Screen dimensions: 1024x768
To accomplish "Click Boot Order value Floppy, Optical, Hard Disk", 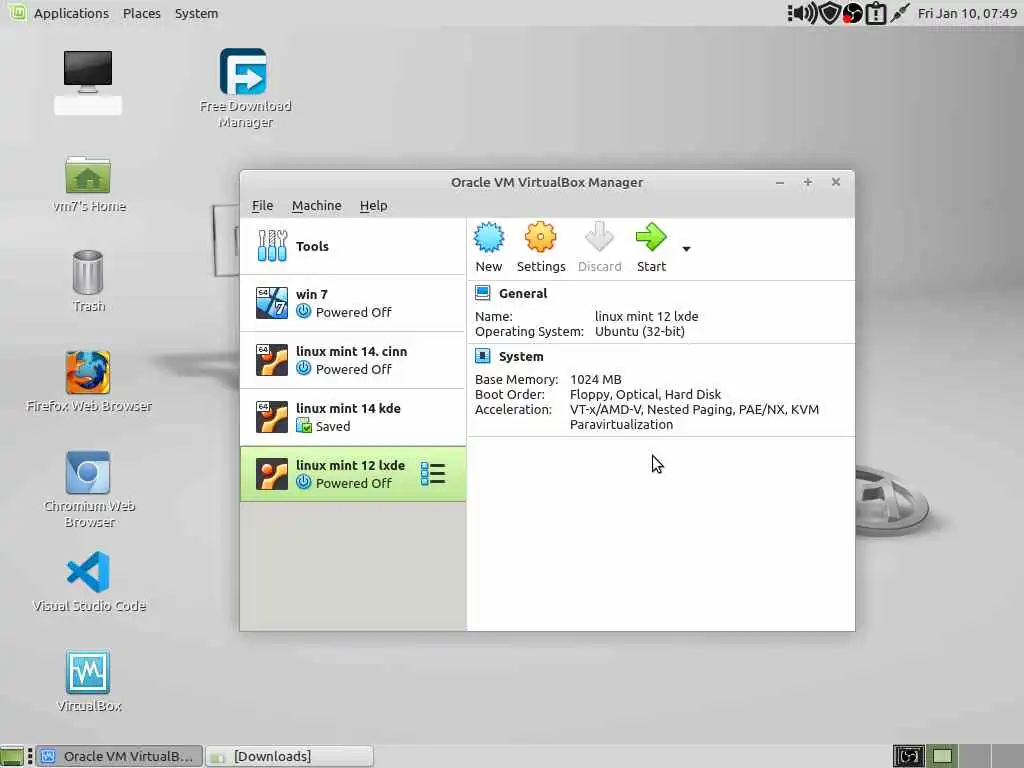I will point(645,394).
